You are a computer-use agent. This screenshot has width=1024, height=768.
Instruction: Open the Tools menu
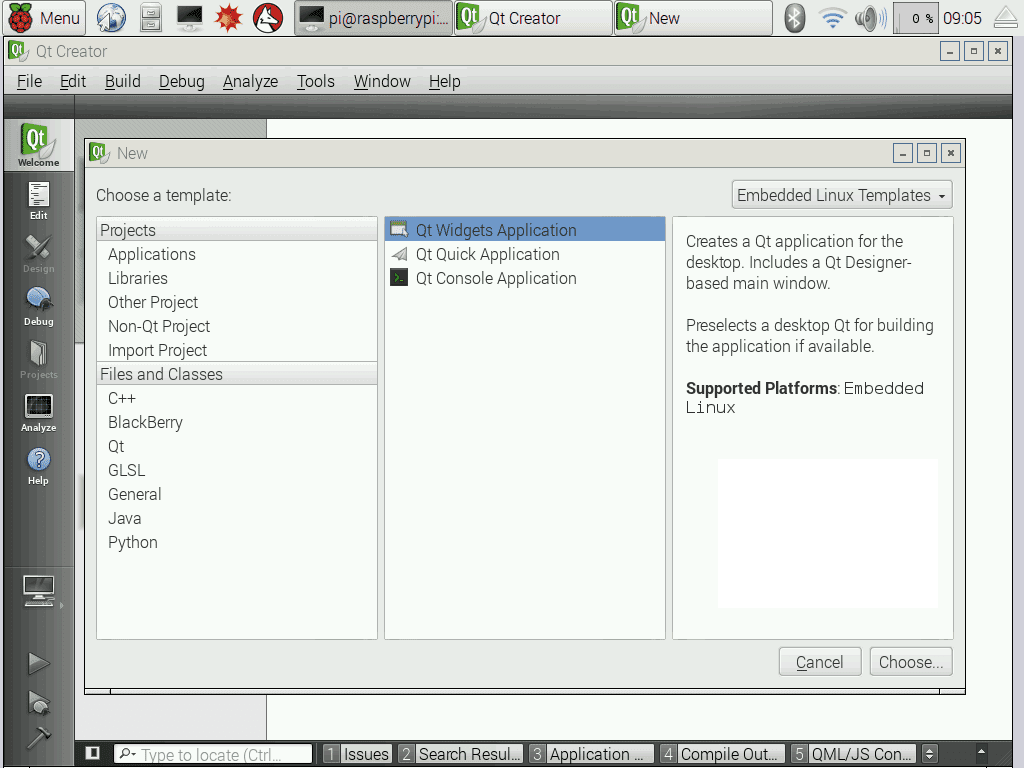(x=315, y=81)
